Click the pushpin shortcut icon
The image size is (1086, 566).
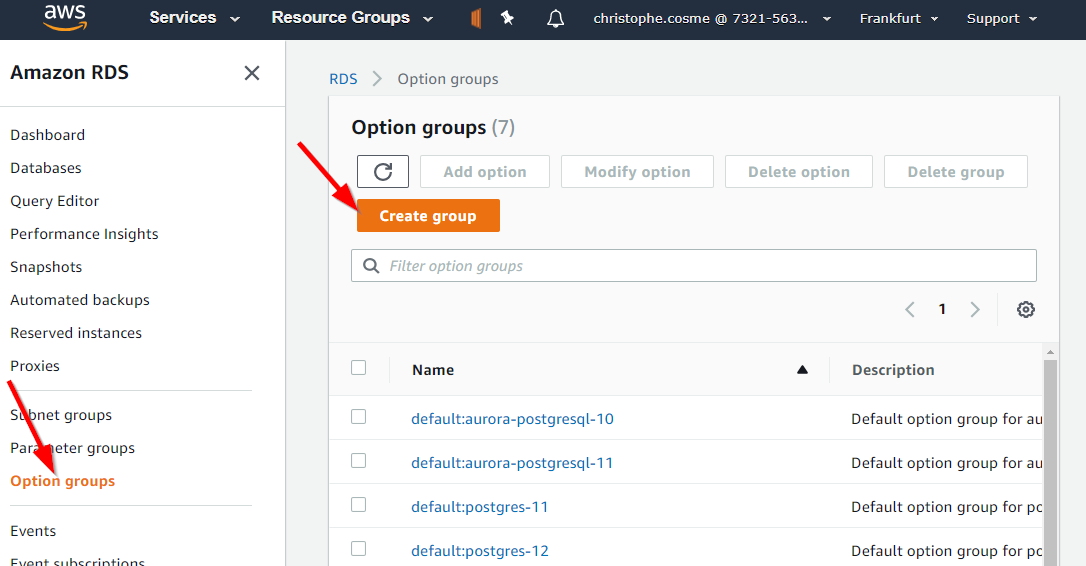click(508, 18)
